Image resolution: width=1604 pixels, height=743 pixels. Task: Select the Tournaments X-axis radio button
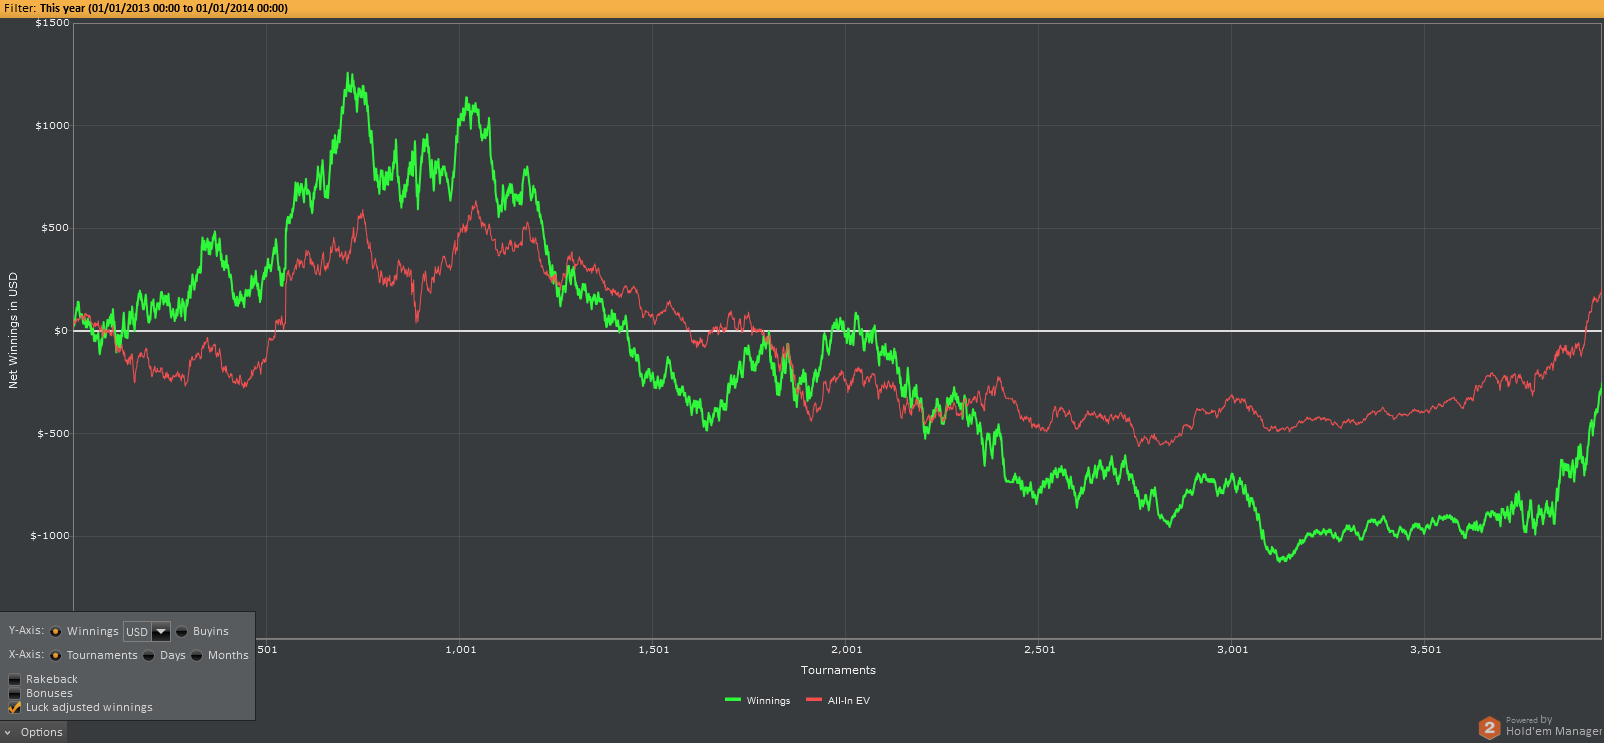click(x=56, y=655)
